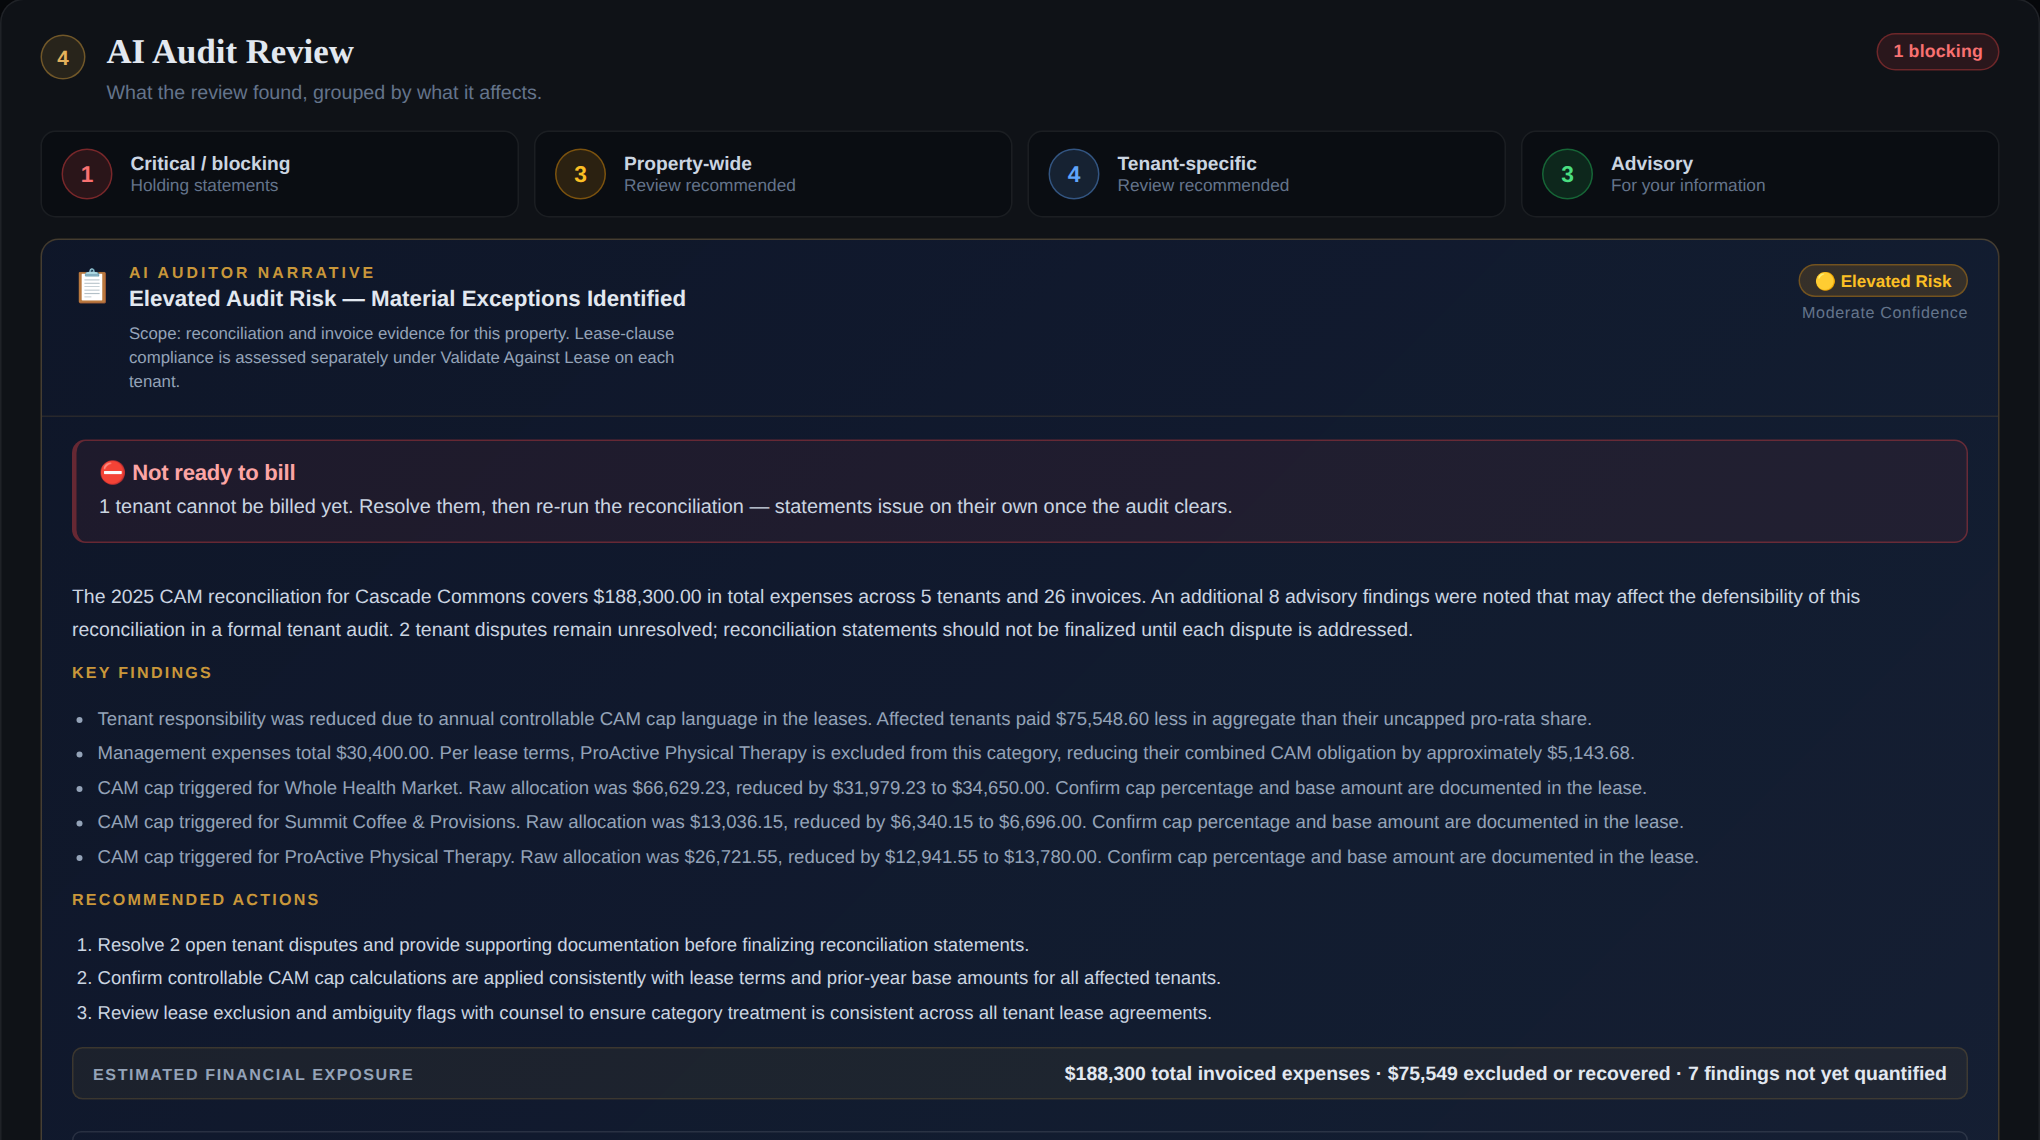The image size is (2040, 1140).
Task: Click action Review lease exclusion and ambiguity flags
Action: coord(654,1013)
